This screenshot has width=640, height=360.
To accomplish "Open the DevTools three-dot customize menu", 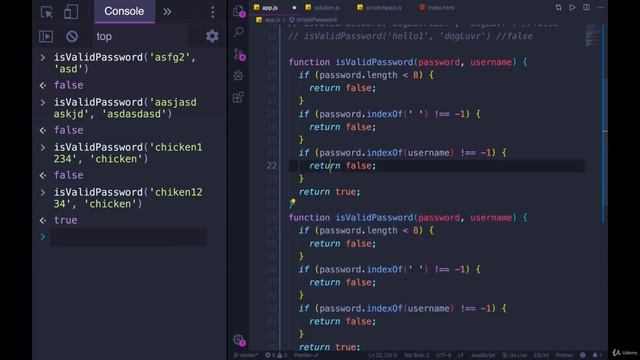I will pyautogui.click(x=212, y=12).
